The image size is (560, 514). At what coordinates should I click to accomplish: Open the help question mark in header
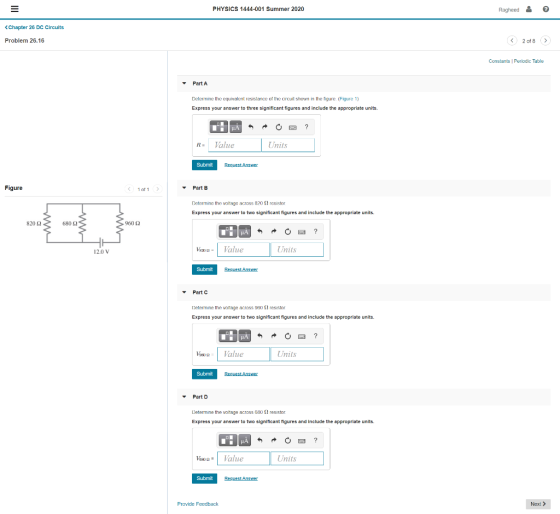(546, 9)
